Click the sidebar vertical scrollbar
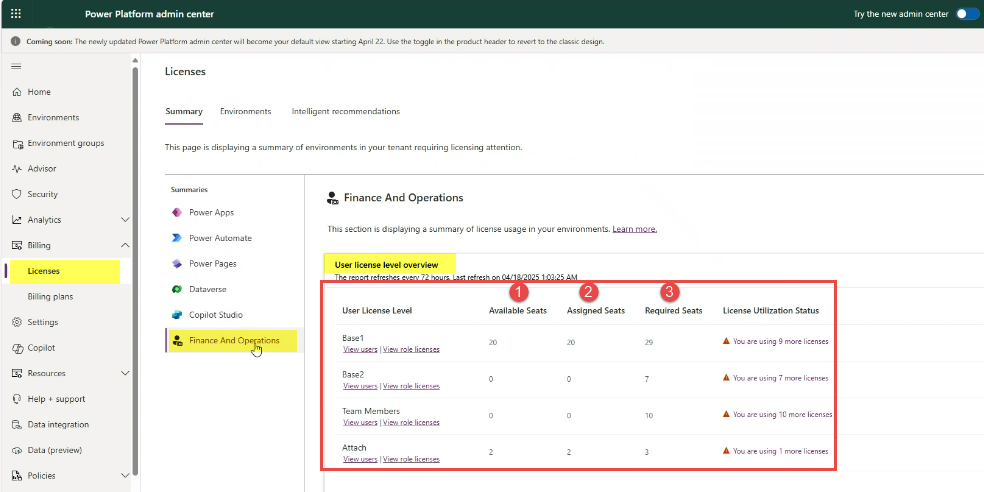The image size is (984, 492). [x=135, y=270]
